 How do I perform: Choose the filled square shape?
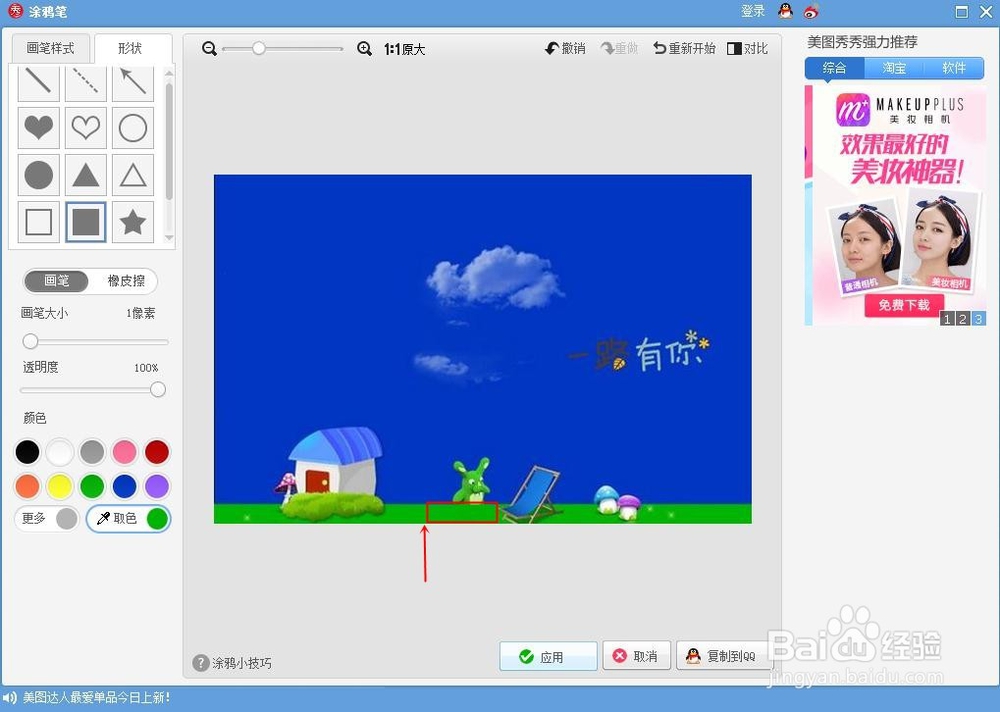[x=85, y=222]
